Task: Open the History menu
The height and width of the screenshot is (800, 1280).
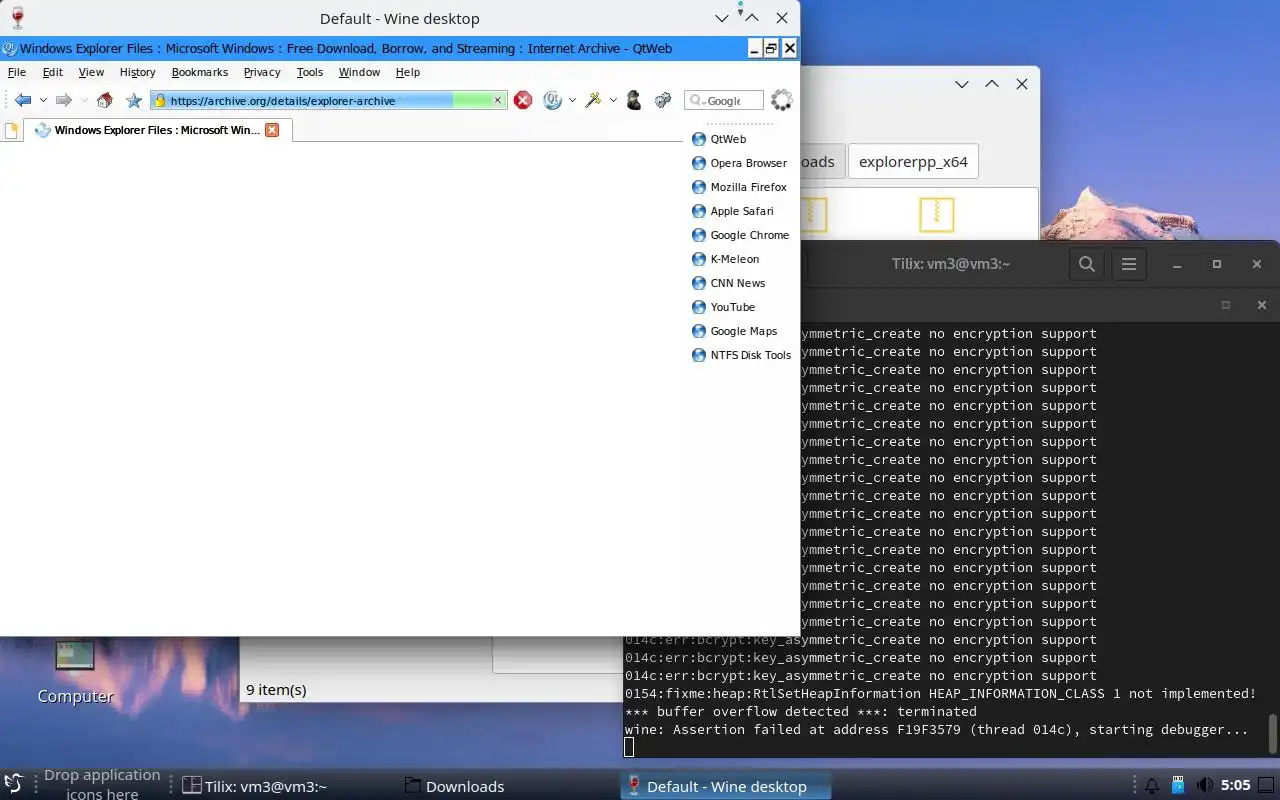Action: tap(138, 72)
